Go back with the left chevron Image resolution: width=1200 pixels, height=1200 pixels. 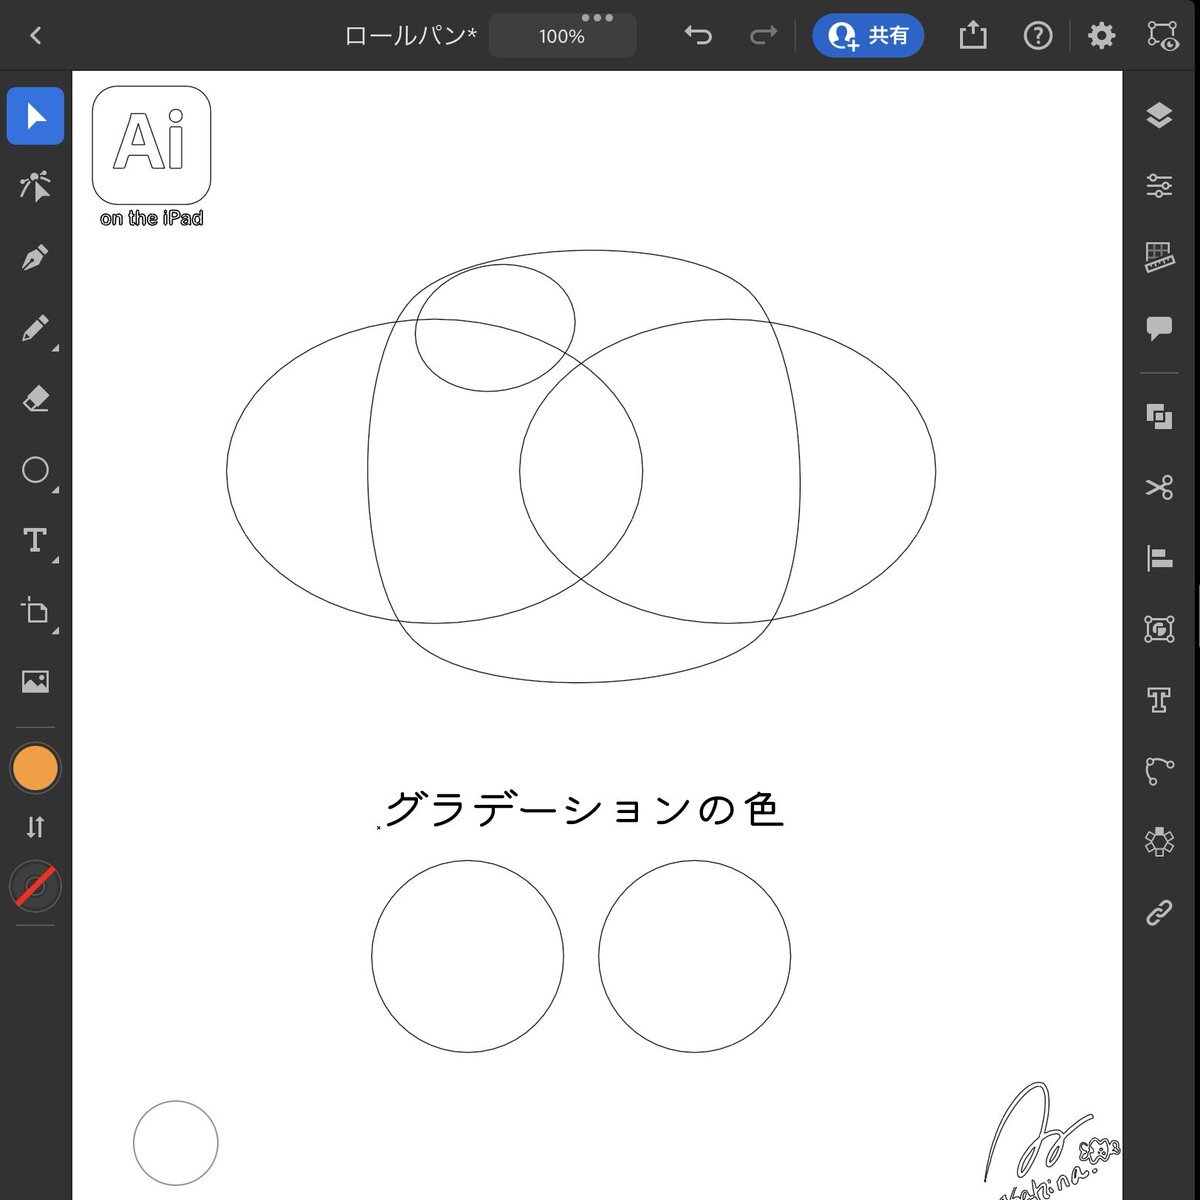36,36
